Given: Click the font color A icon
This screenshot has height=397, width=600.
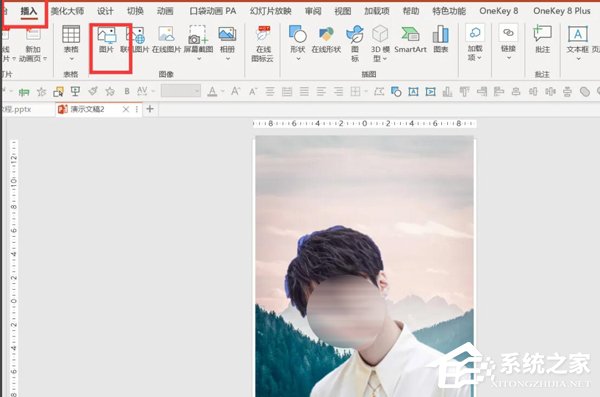Looking at the screenshot, I should coord(212,91).
